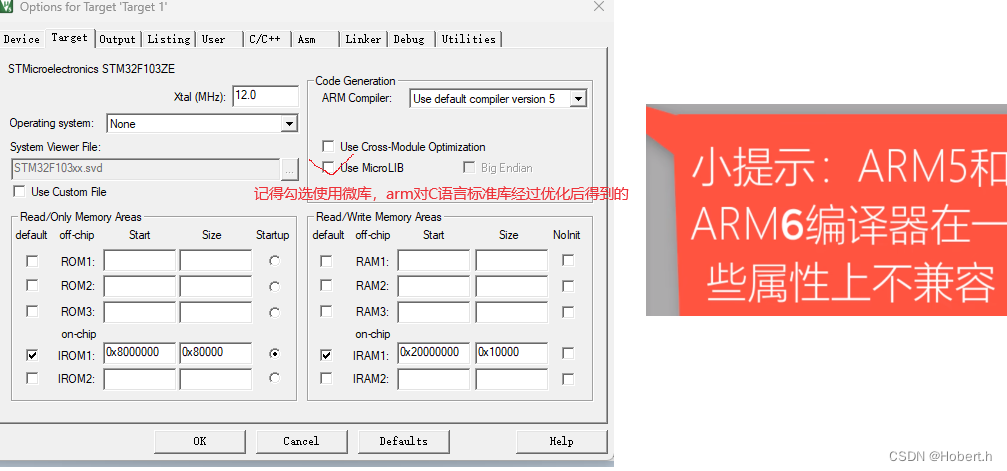Click the IRAM2 Start address field
Viewport: 1007px width, 471px height.
434,378
